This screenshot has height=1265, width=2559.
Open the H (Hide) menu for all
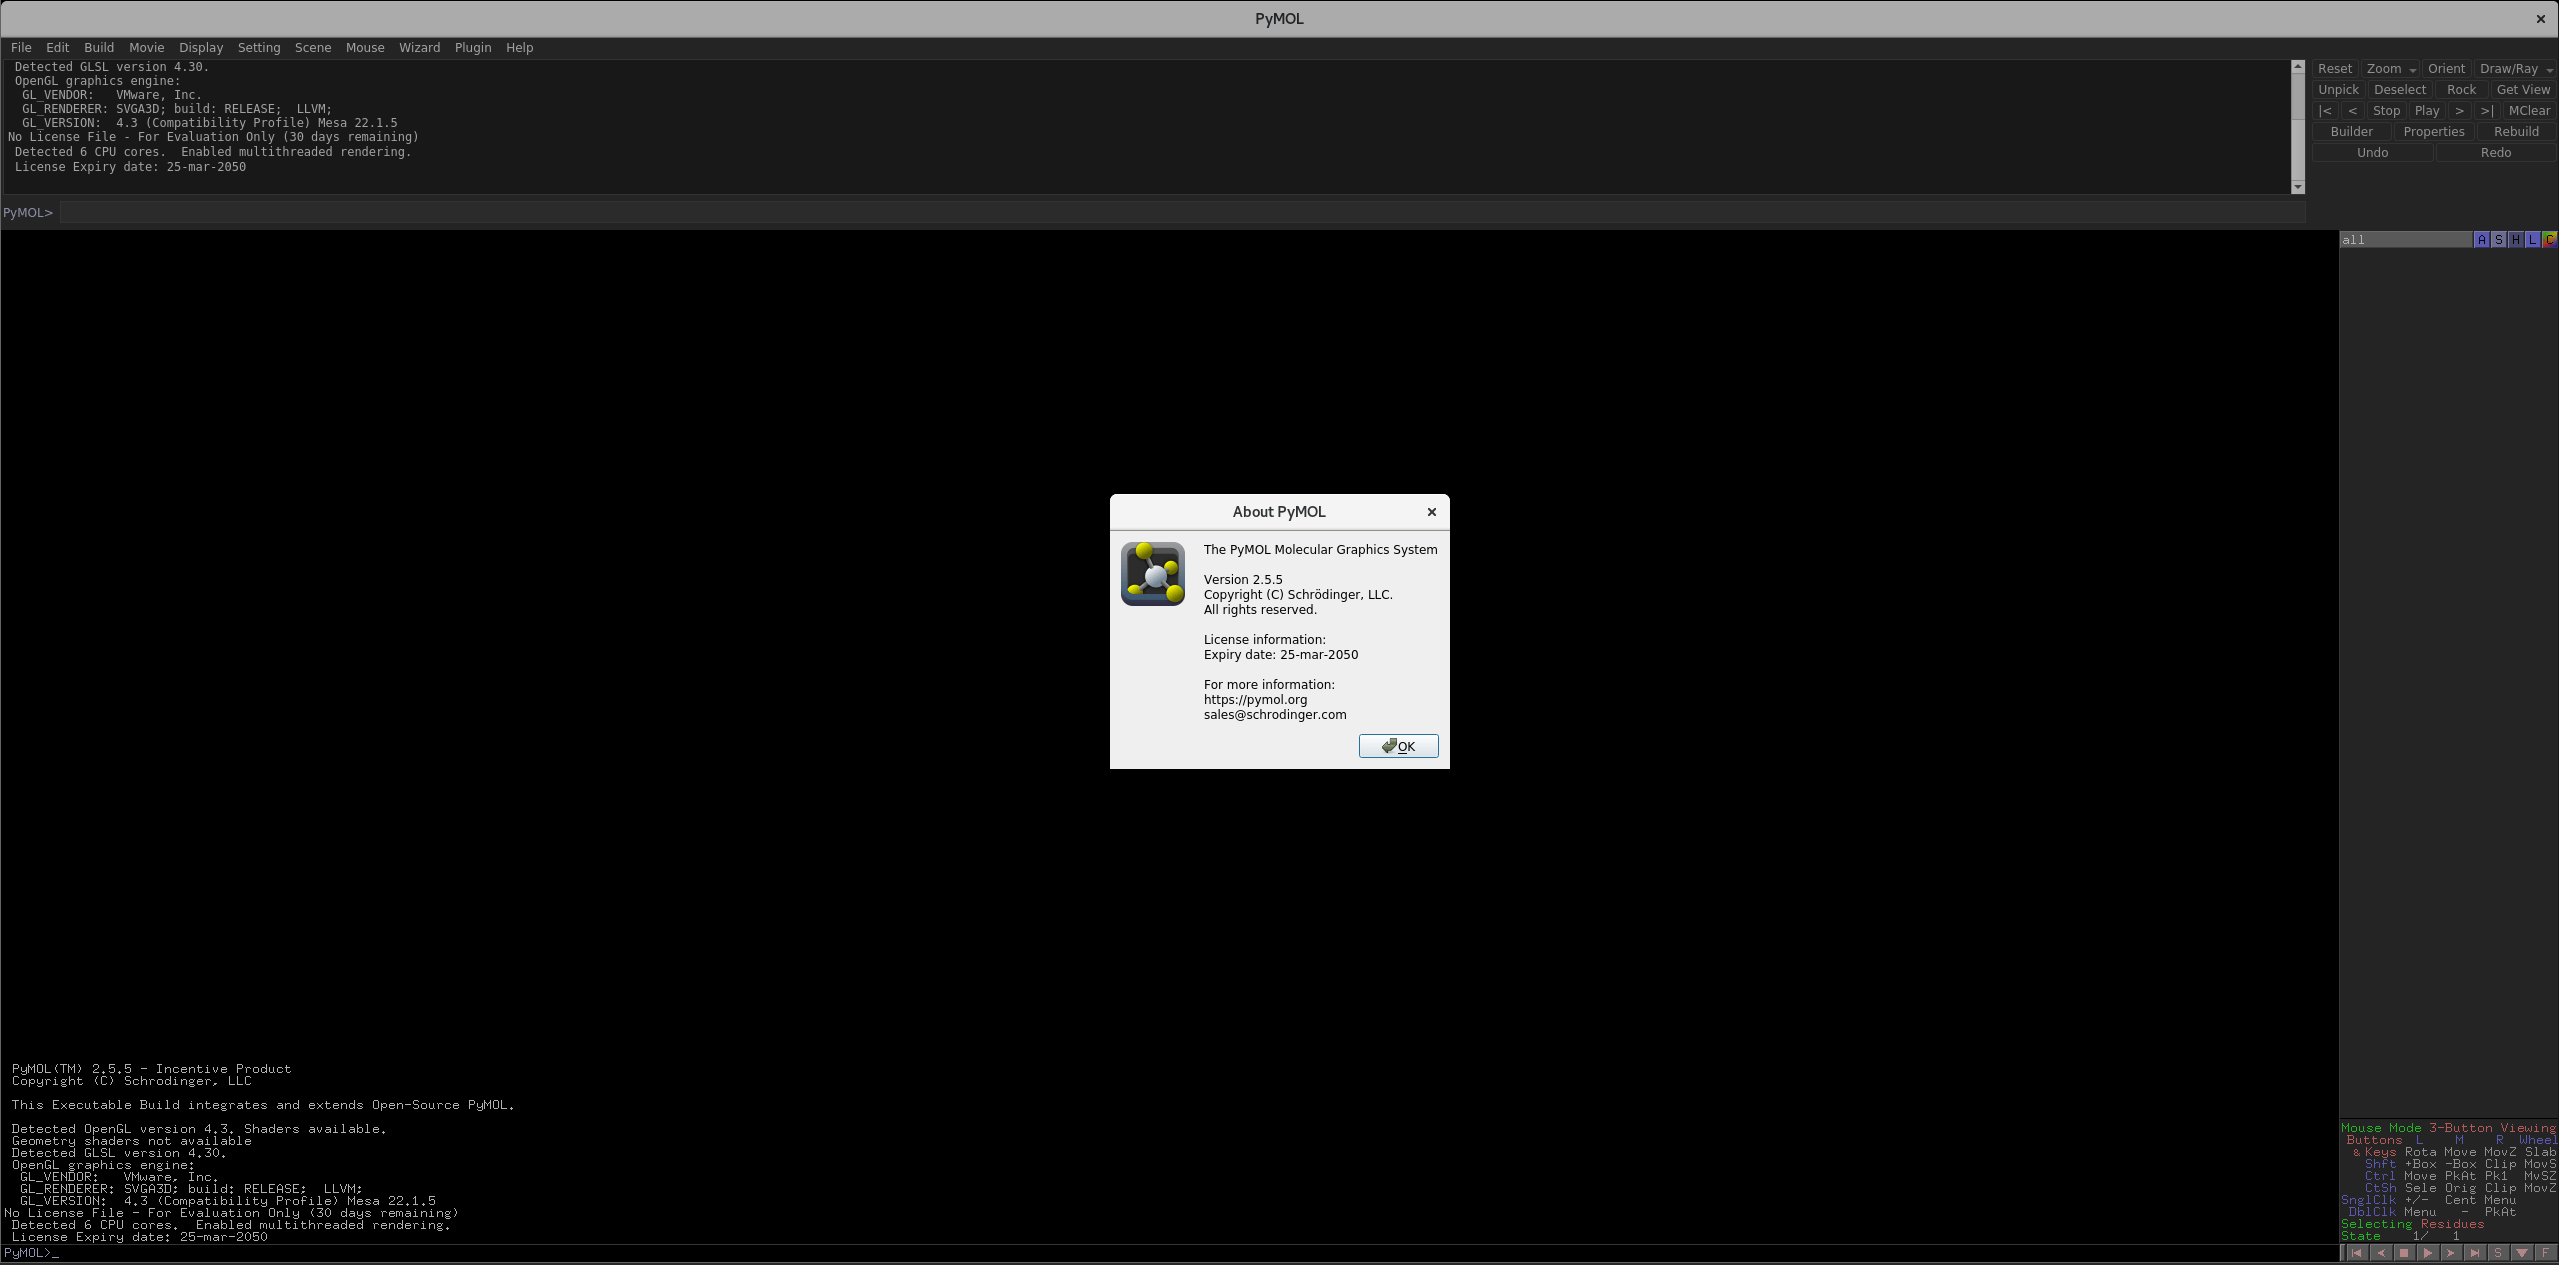[2515, 240]
